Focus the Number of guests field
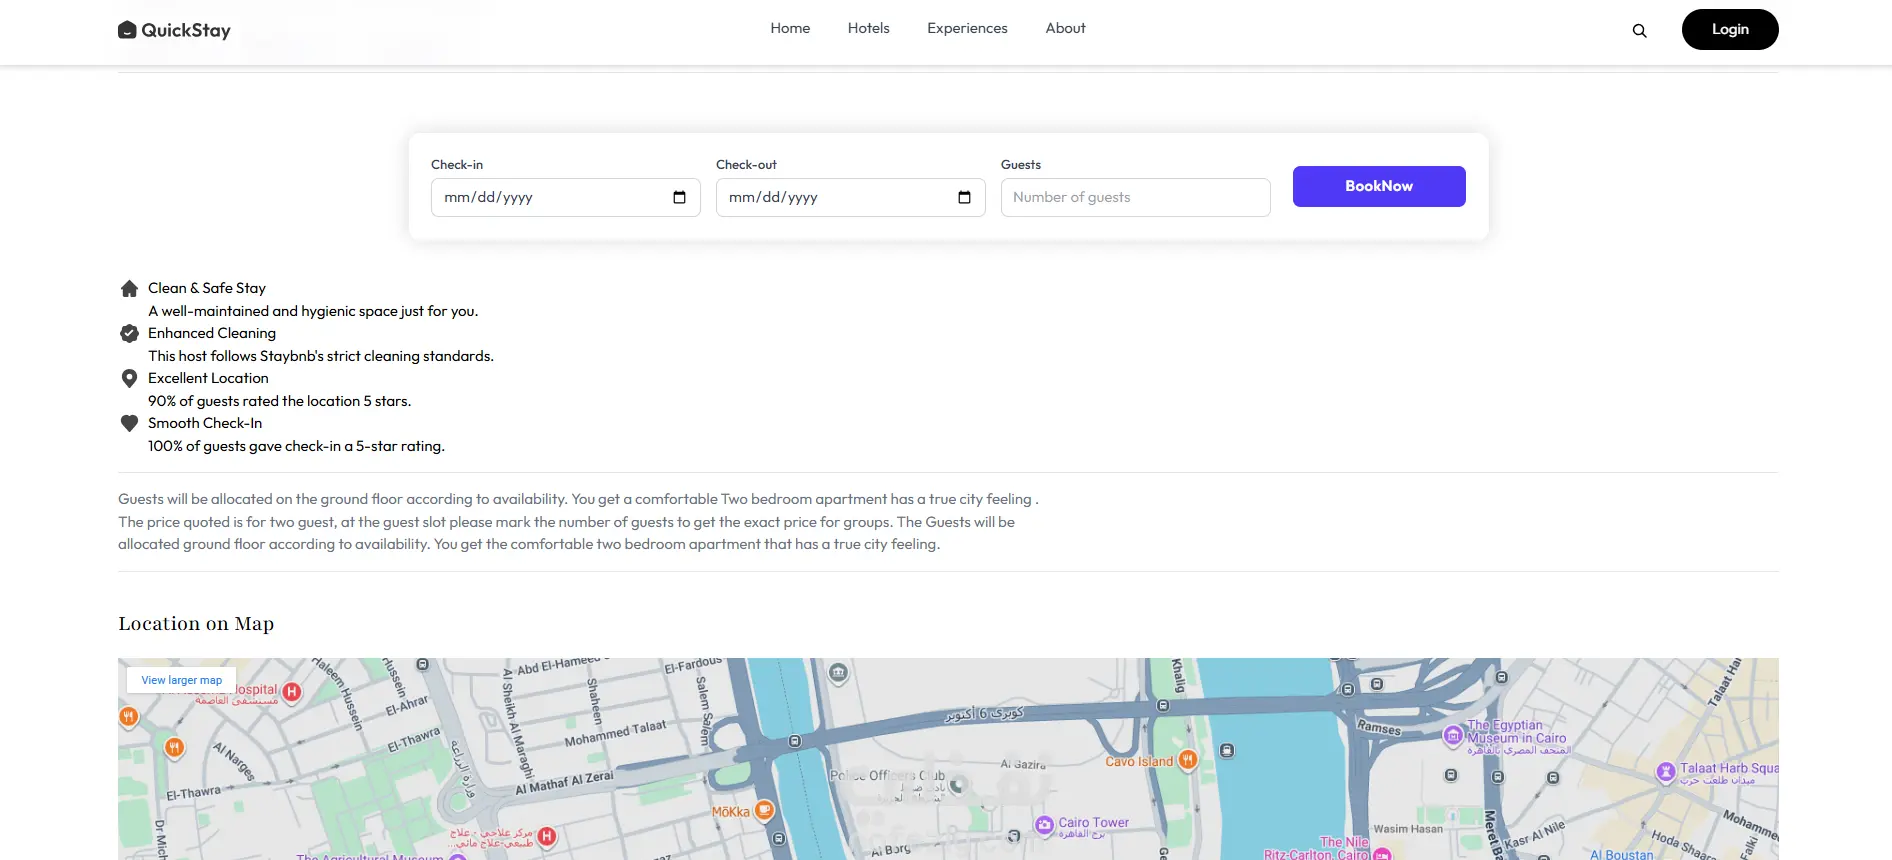 (1135, 197)
